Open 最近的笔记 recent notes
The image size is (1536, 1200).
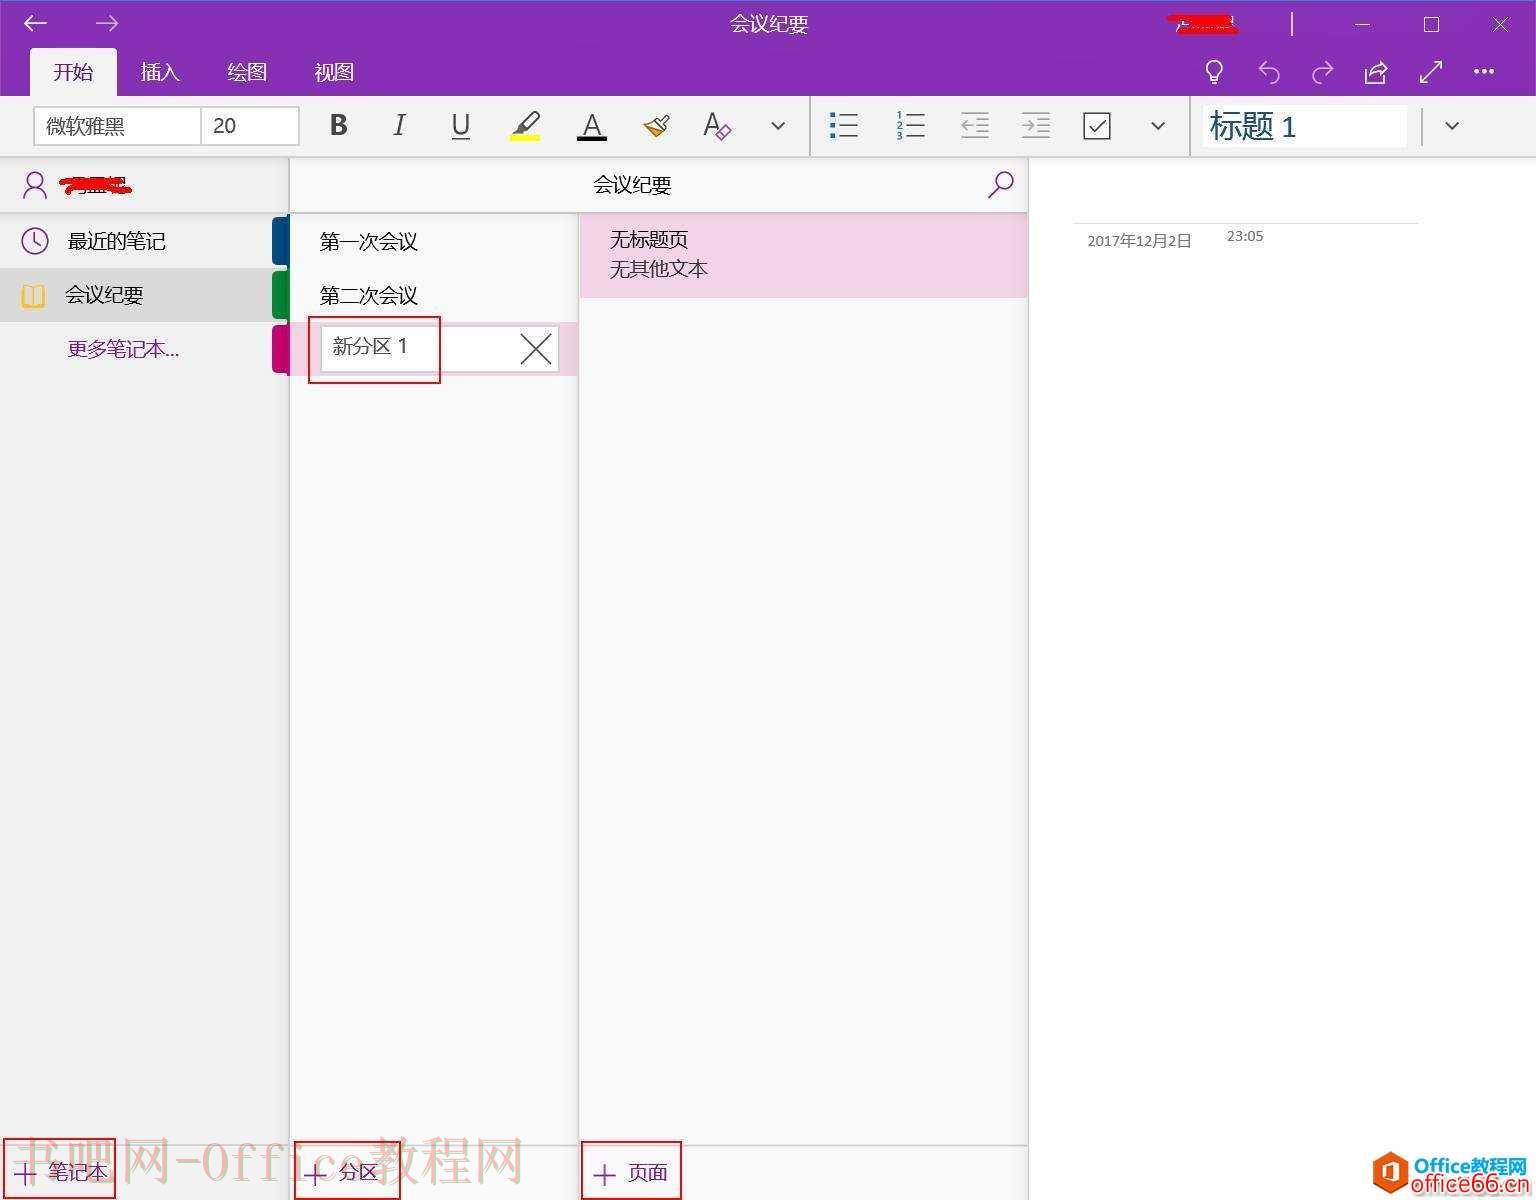pyautogui.click(x=144, y=241)
